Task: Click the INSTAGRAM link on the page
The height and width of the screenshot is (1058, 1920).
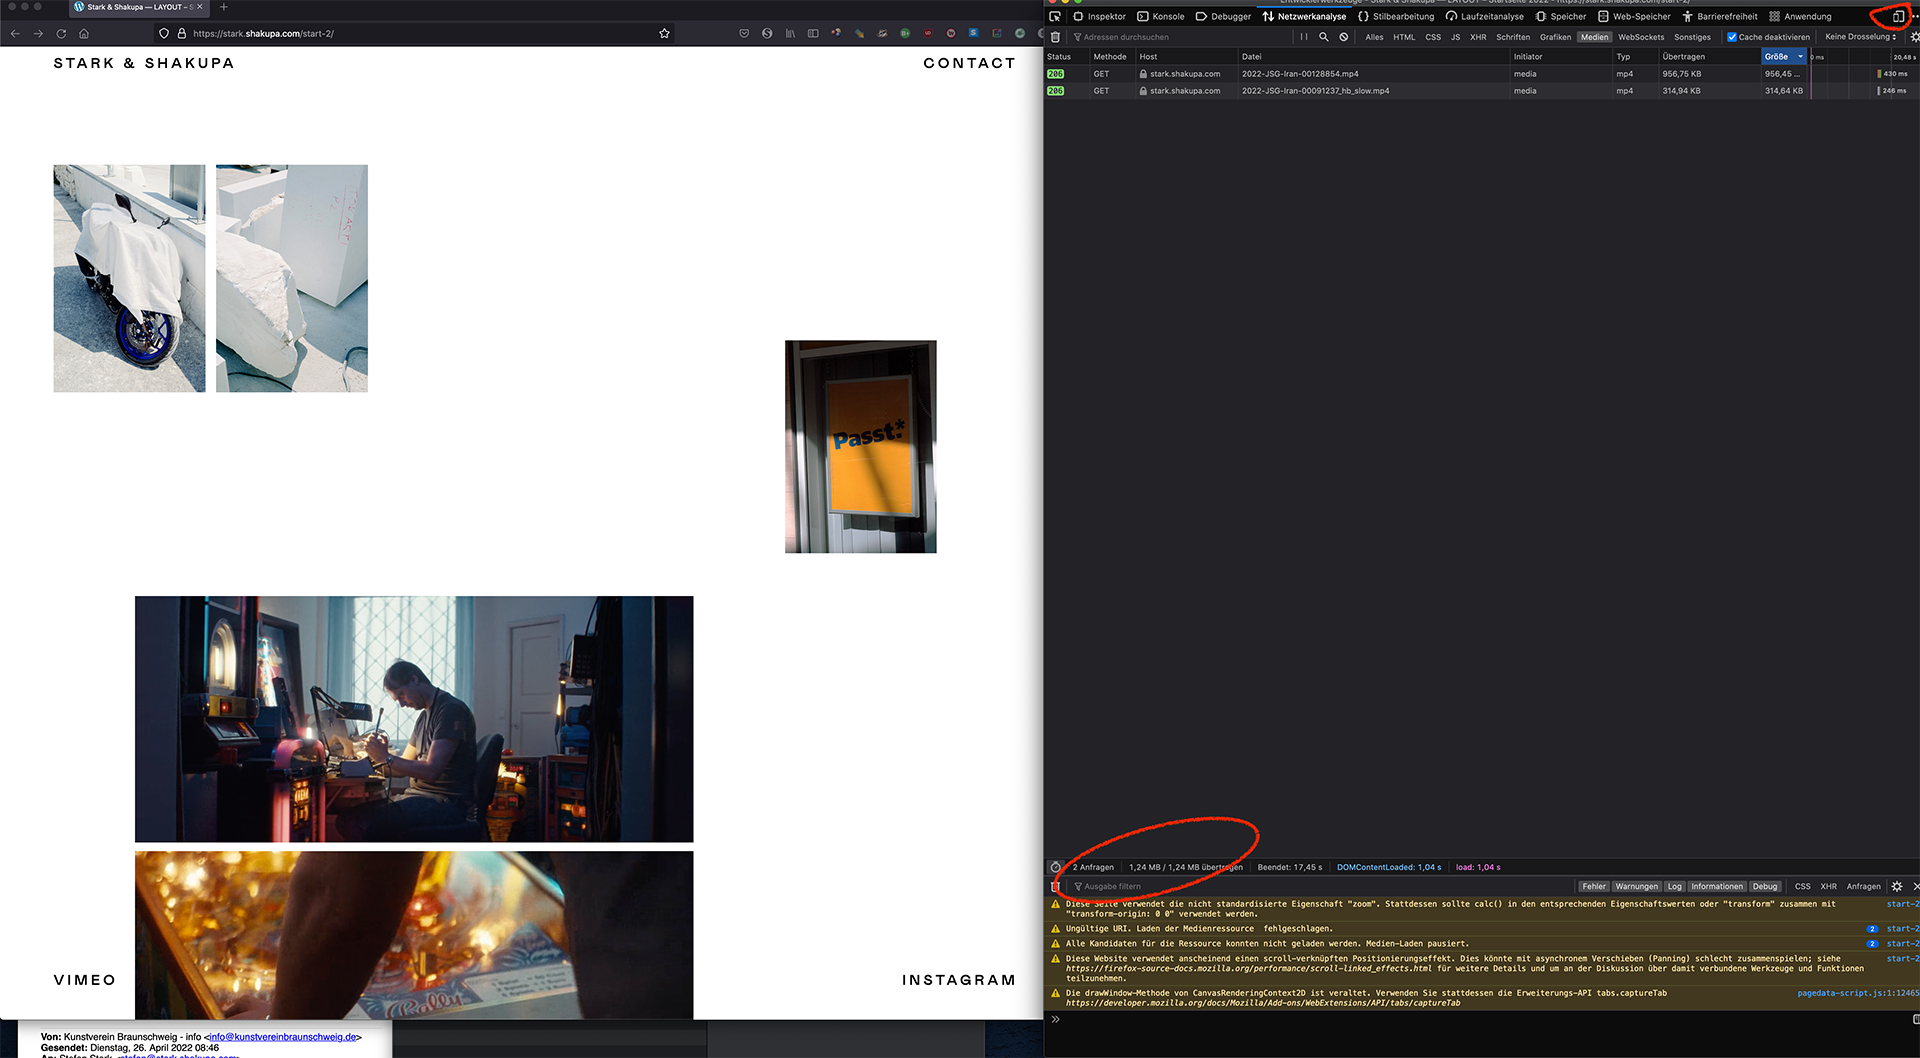Action: 958,980
